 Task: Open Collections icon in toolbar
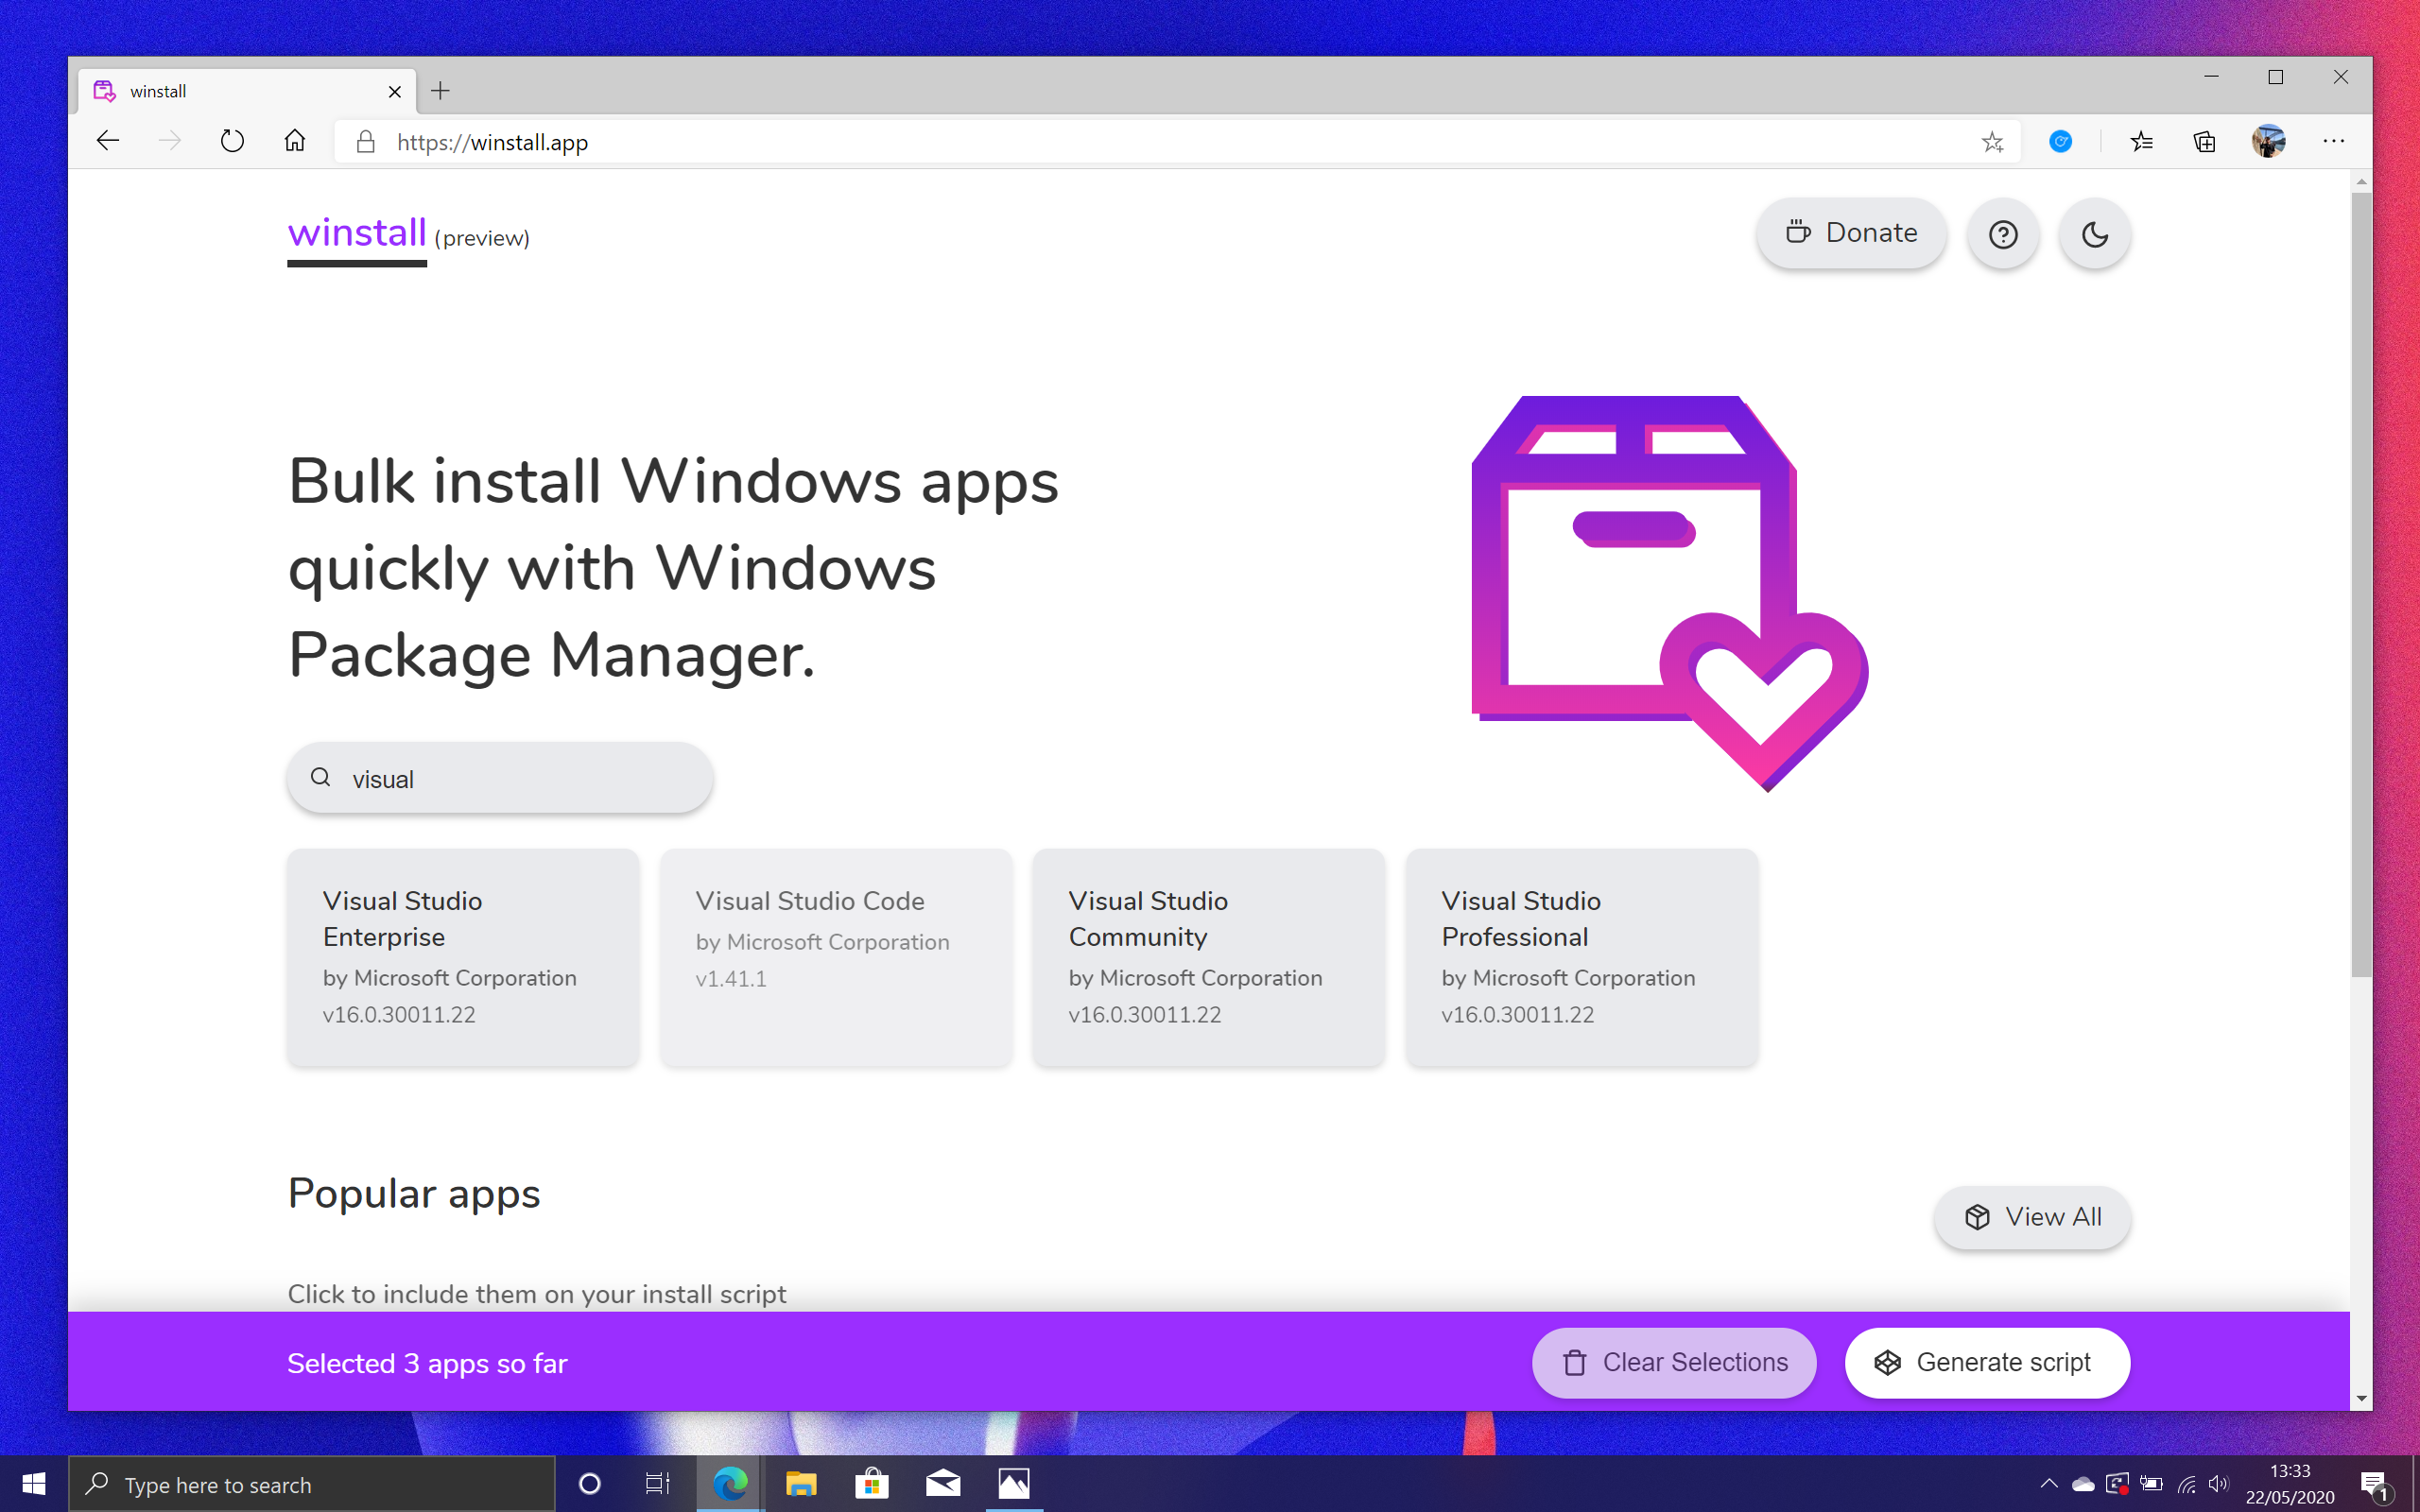coord(2204,142)
